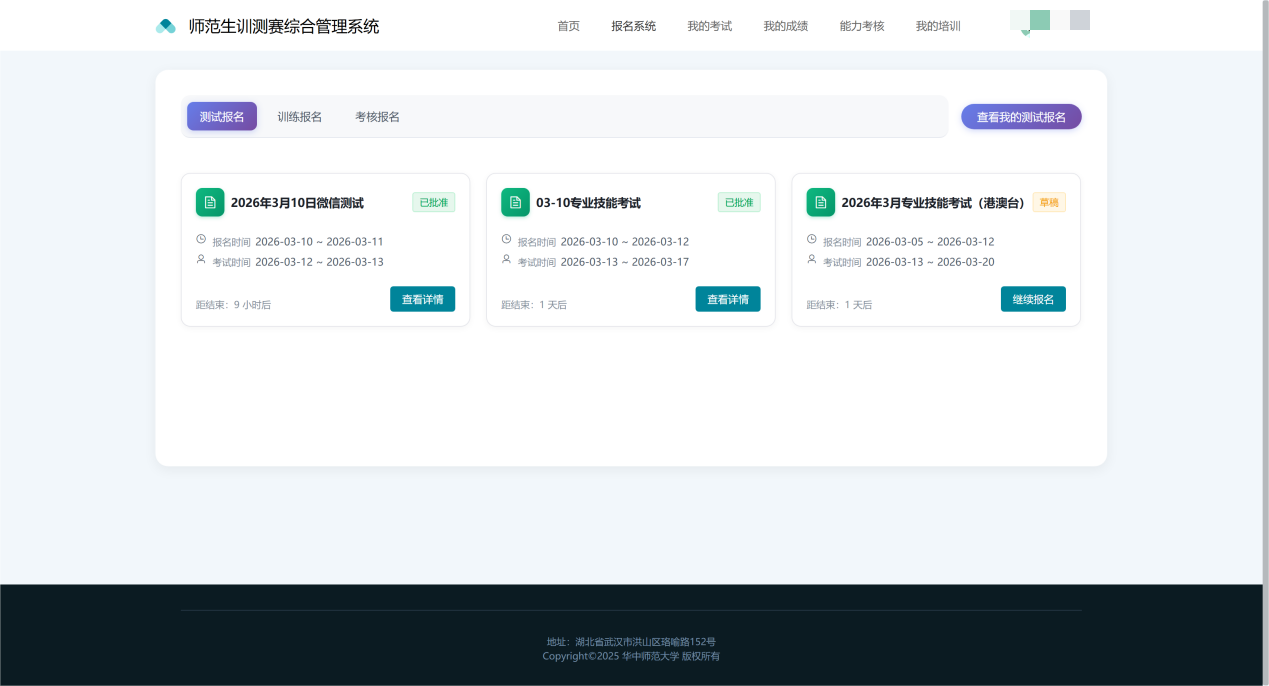Click person icon in 港澳台 exam card
Image resolution: width=1269 pixels, height=686 pixels.
click(x=812, y=260)
